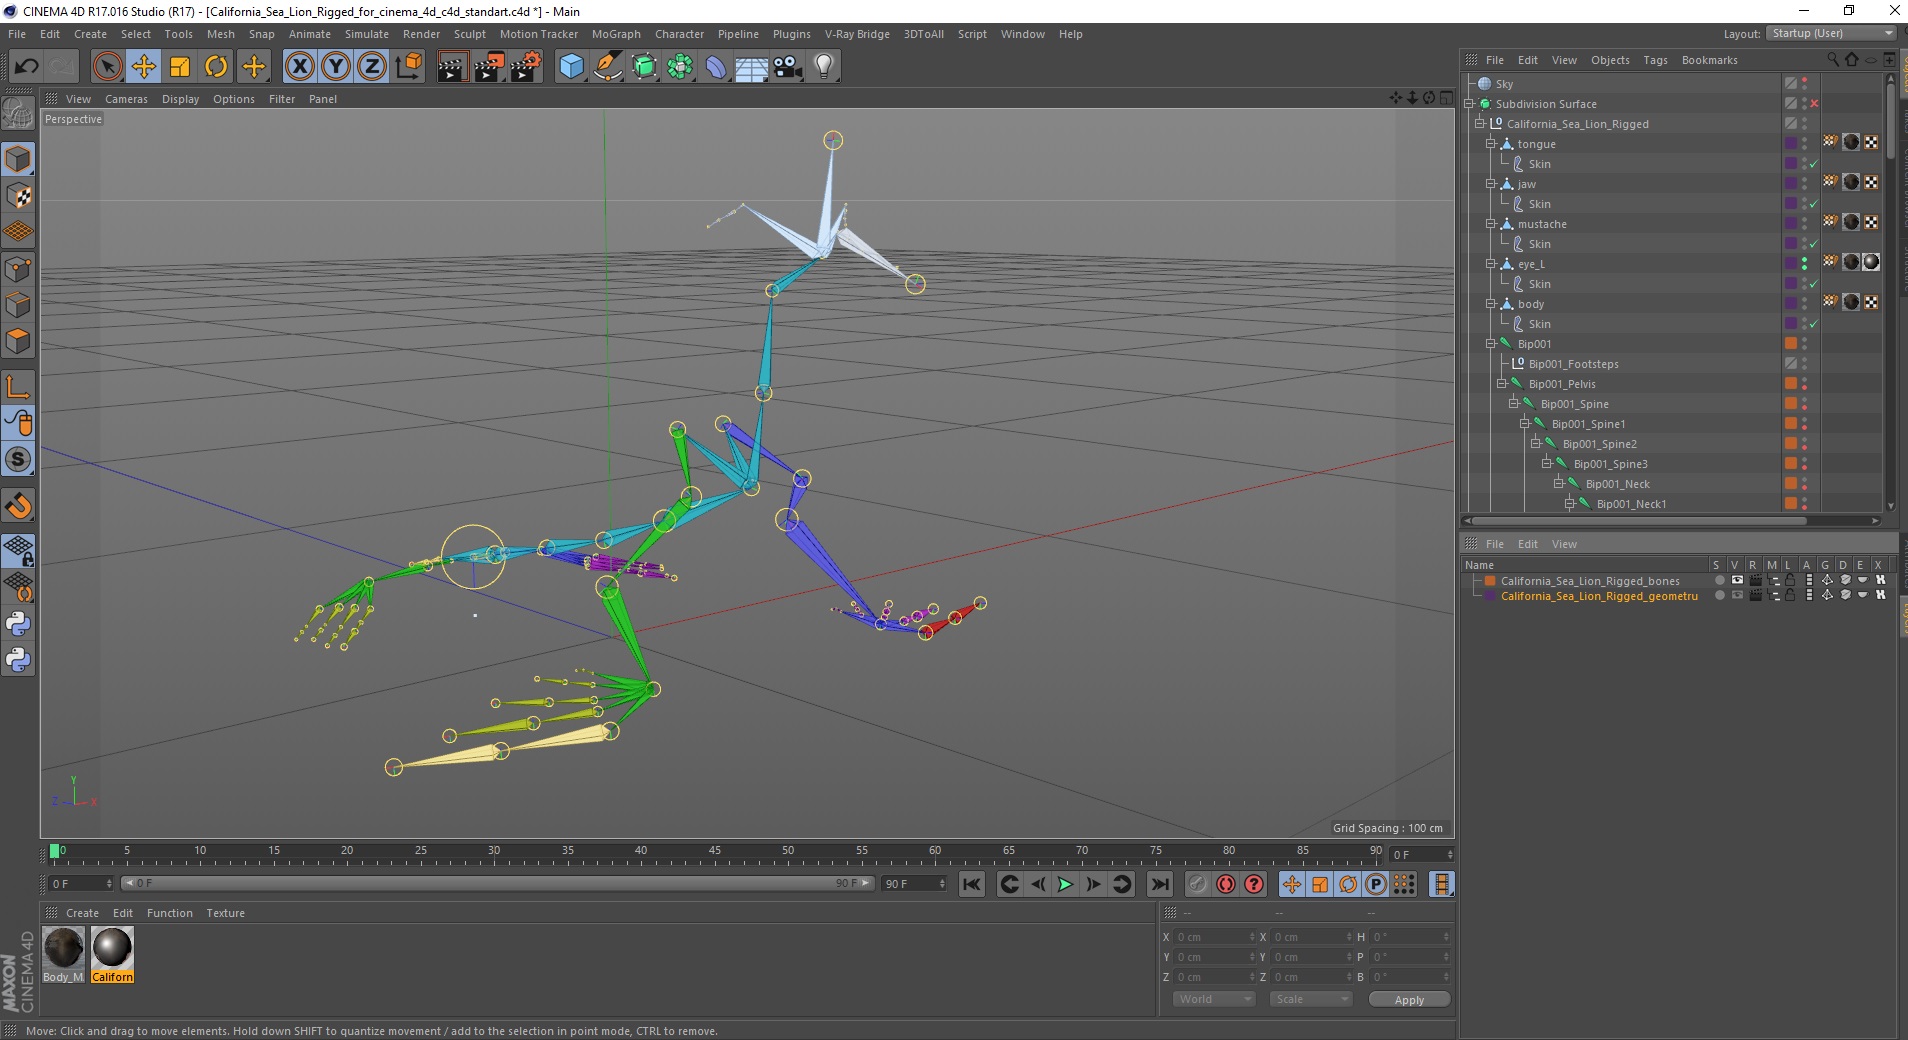1908x1040 pixels.
Task: Add a Bend deformer object
Action: (x=716, y=67)
